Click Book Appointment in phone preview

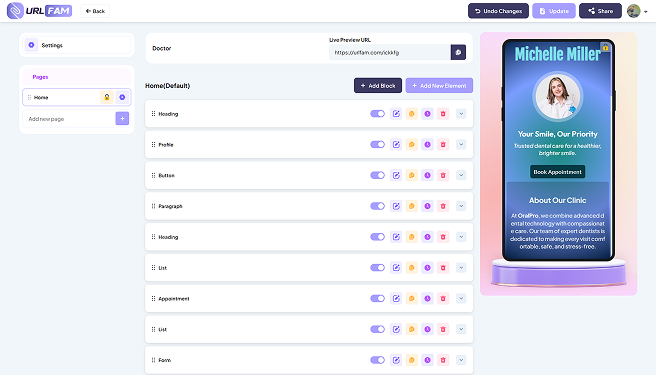click(557, 172)
